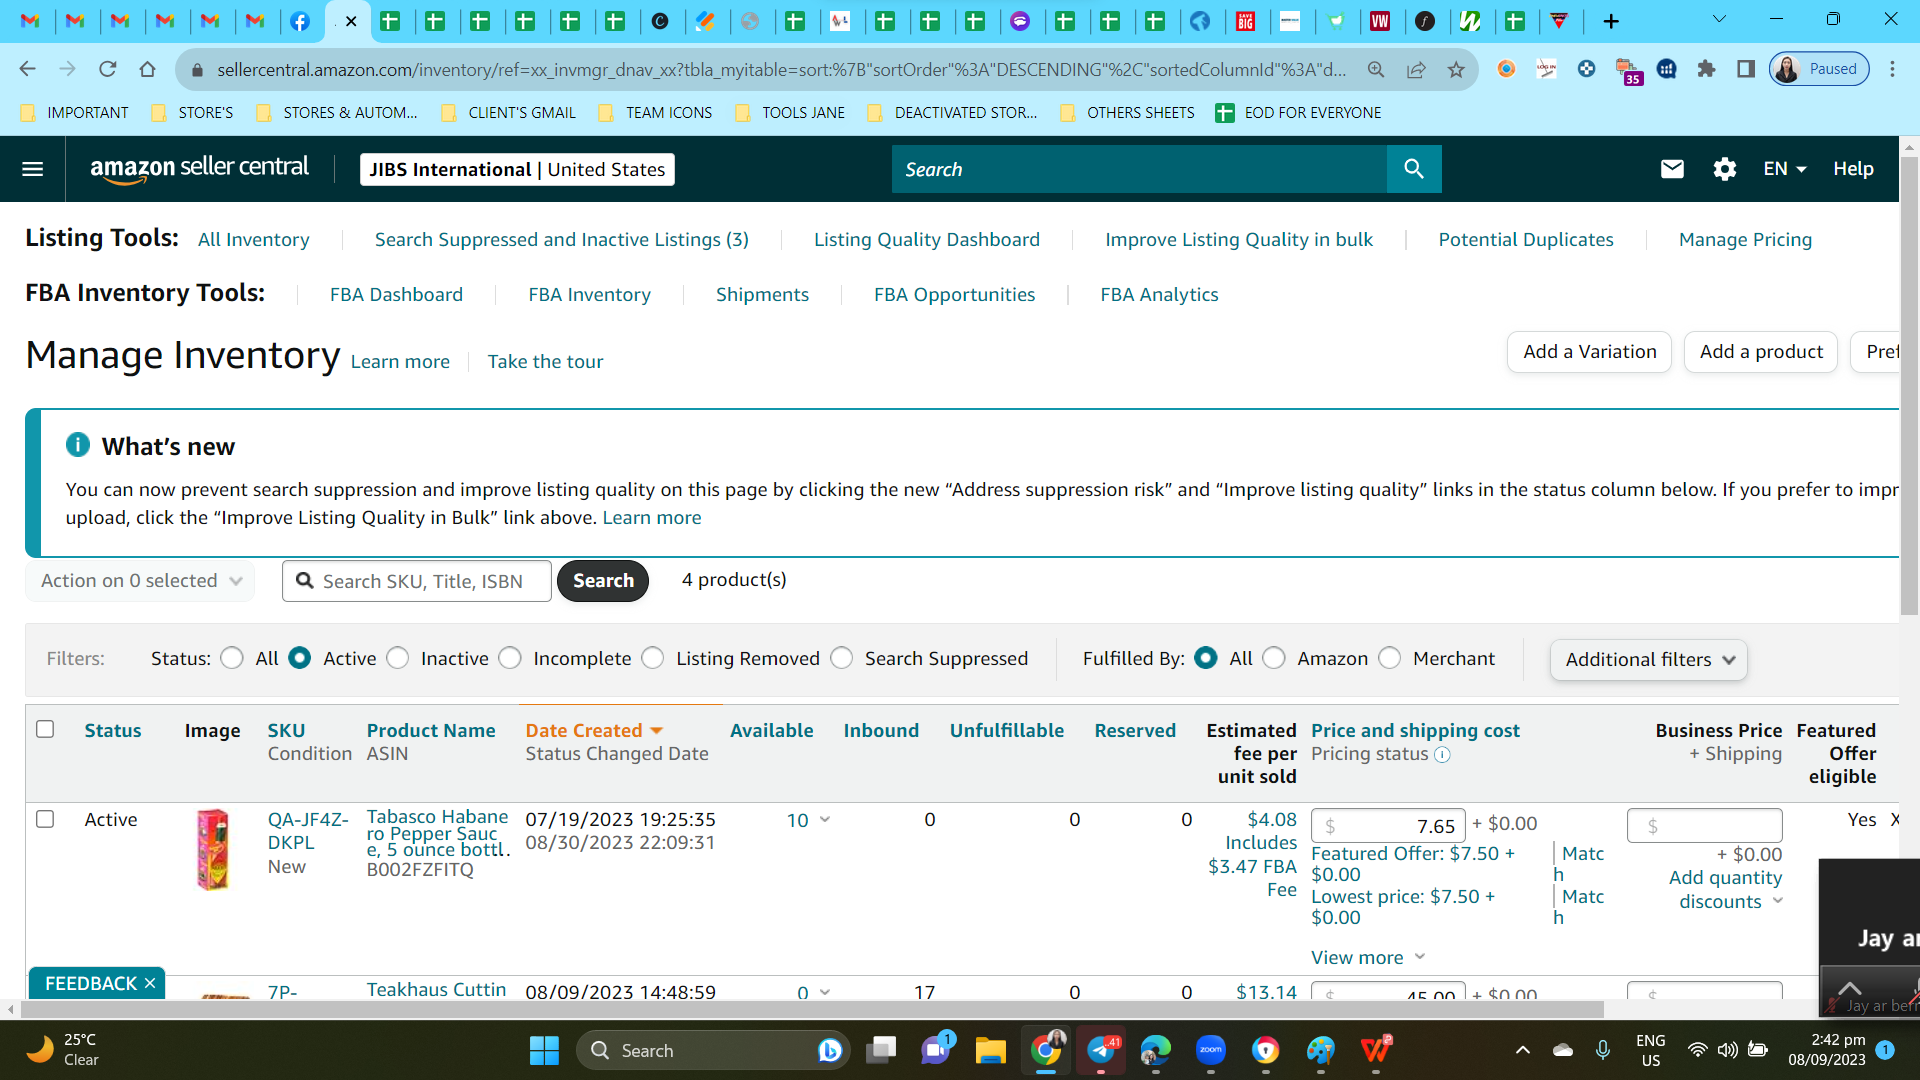
Task: Open a new browser tab with plus icon
Action: tap(1611, 21)
